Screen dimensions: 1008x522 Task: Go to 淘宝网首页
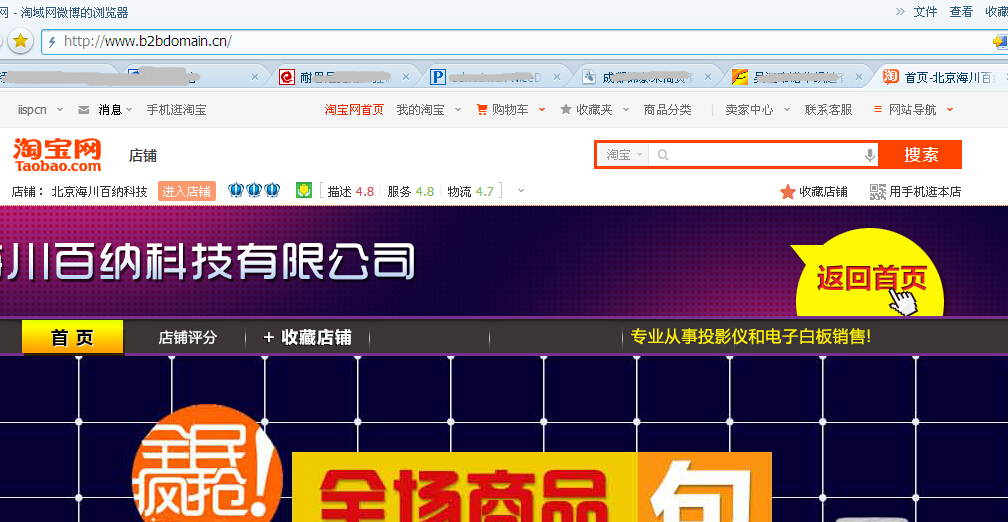click(354, 110)
